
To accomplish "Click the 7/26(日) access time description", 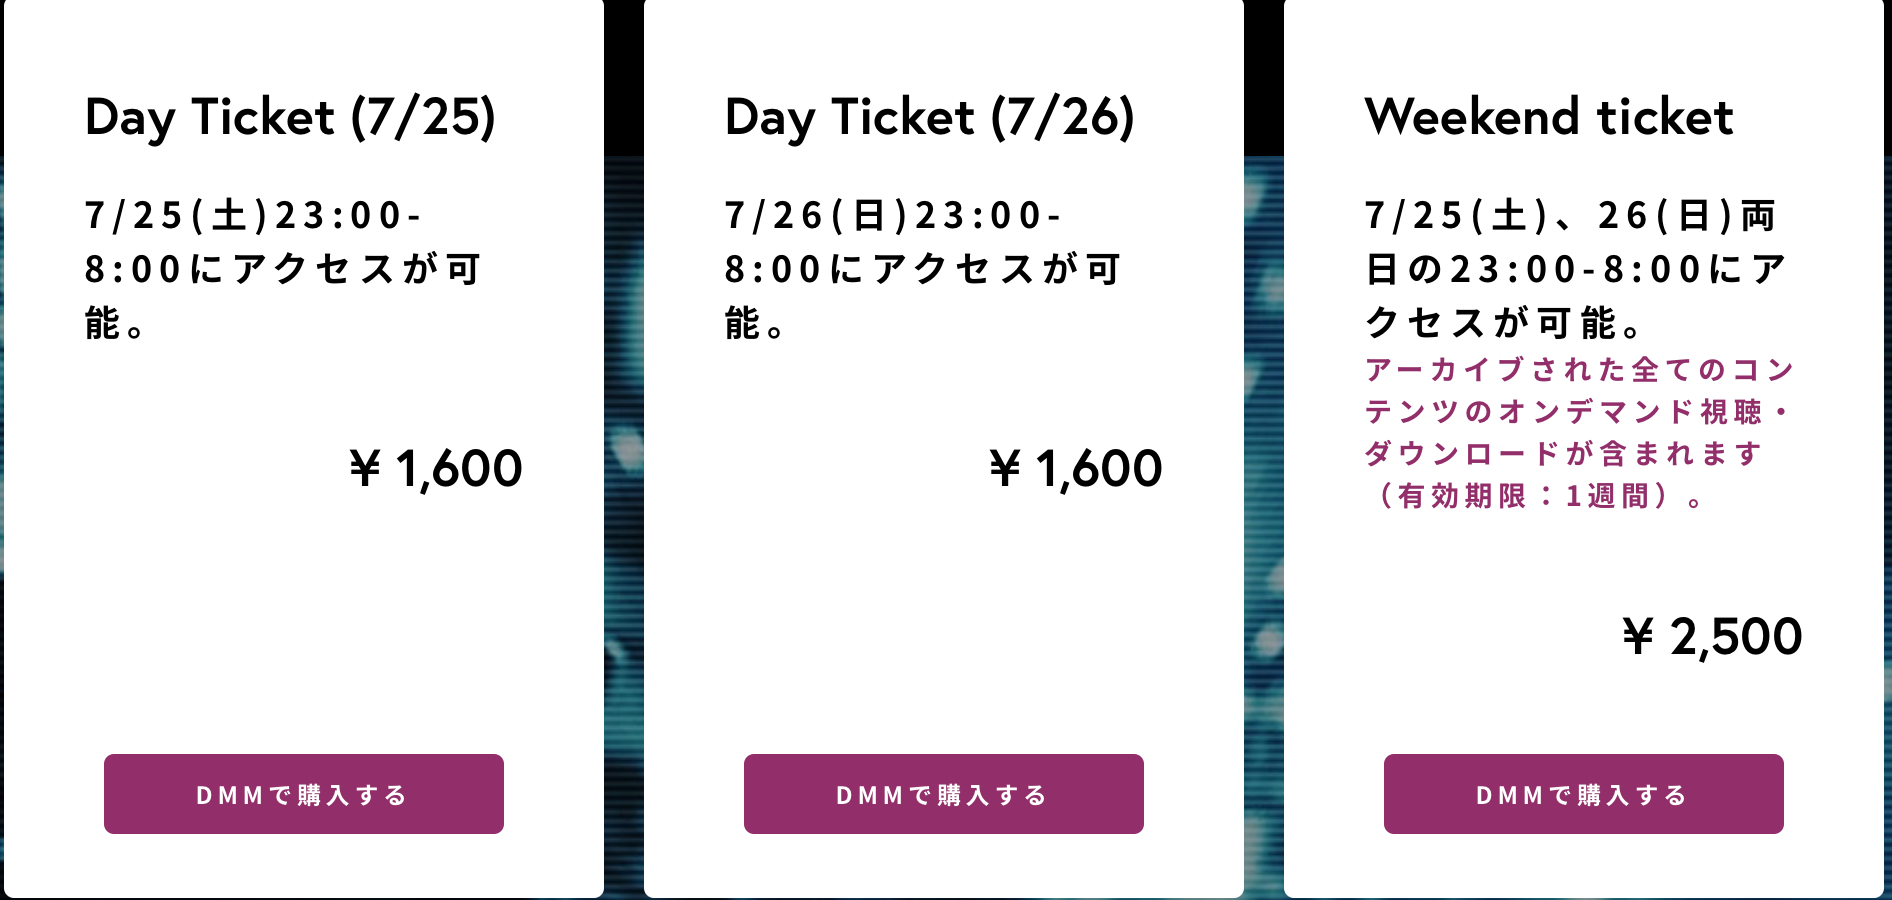I will [924, 269].
